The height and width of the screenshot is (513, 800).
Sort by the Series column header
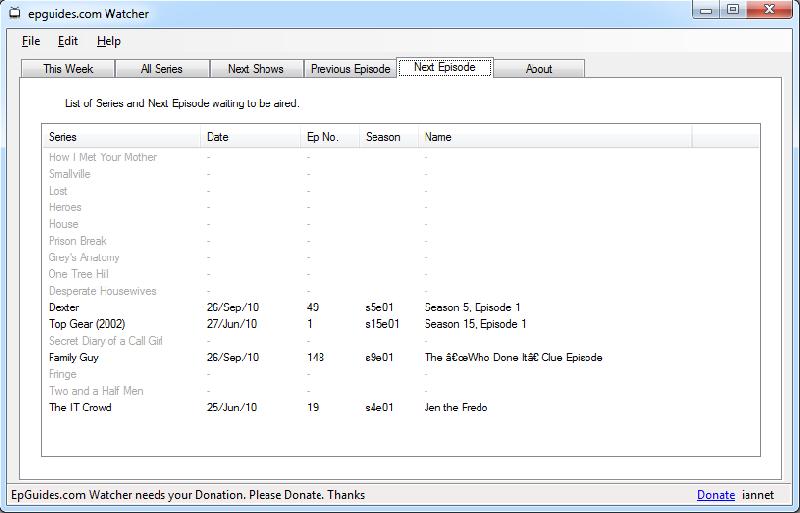(121, 137)
